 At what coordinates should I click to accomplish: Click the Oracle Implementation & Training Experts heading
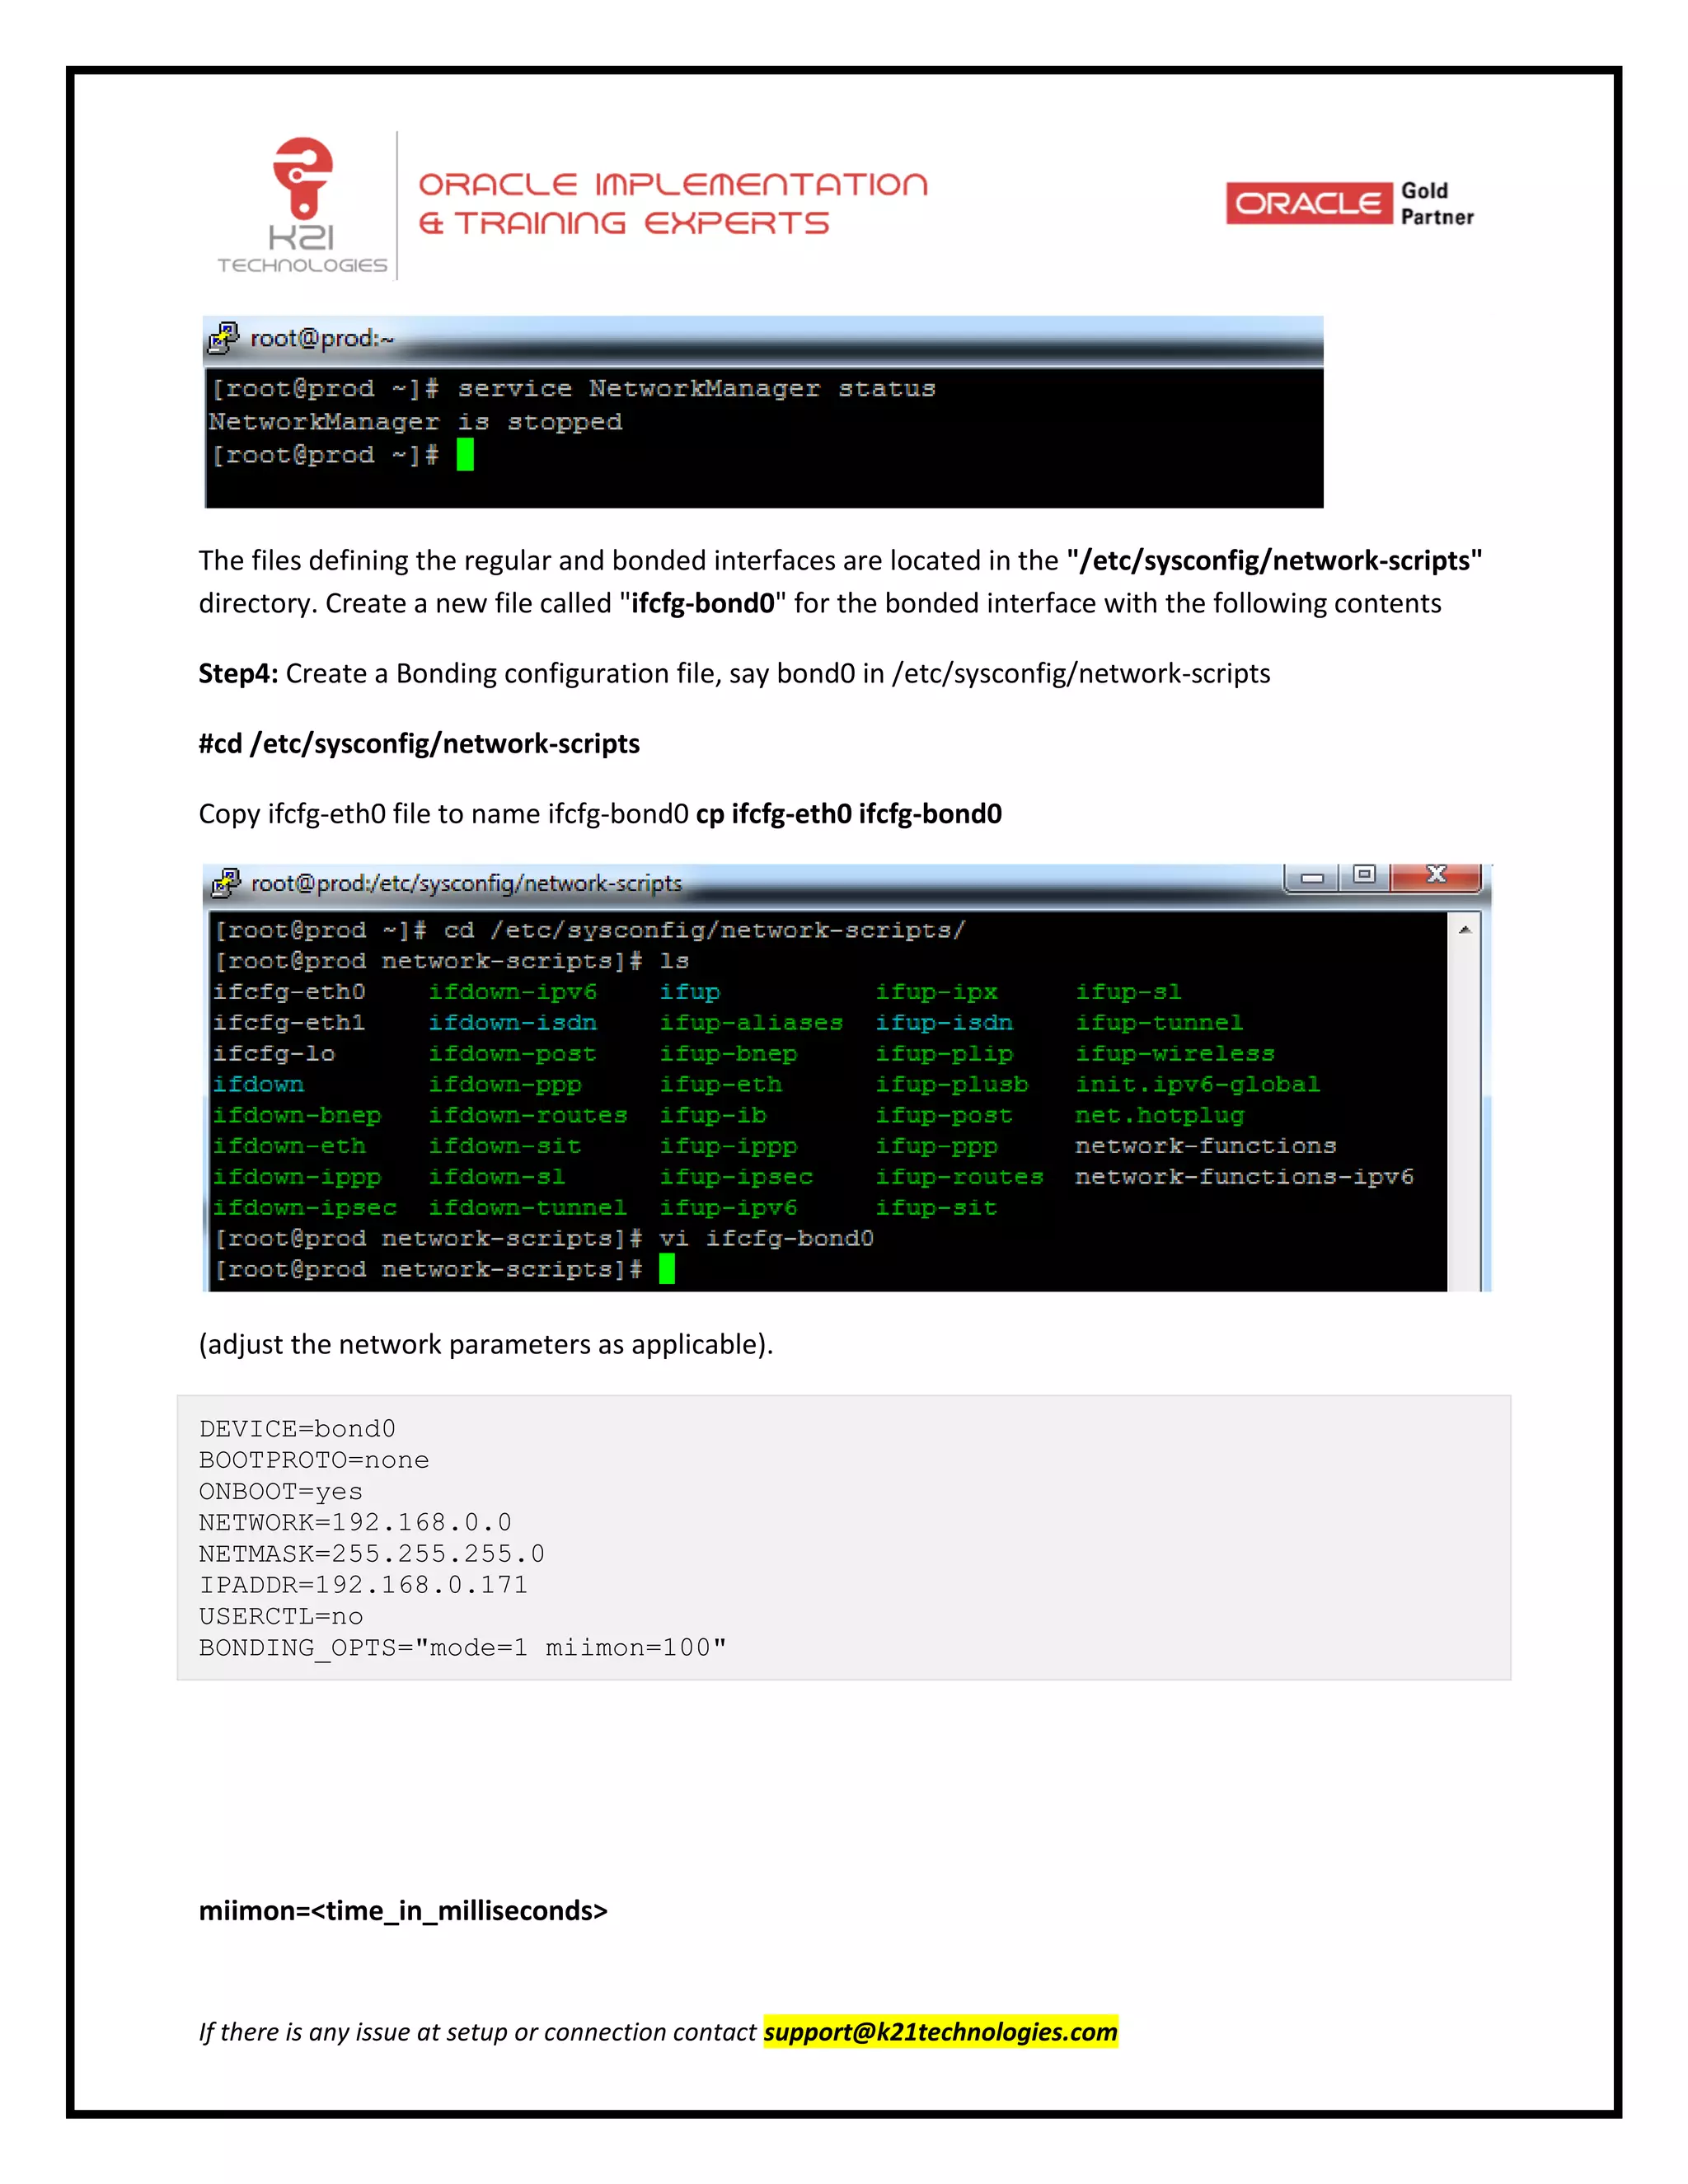point(672,203)
